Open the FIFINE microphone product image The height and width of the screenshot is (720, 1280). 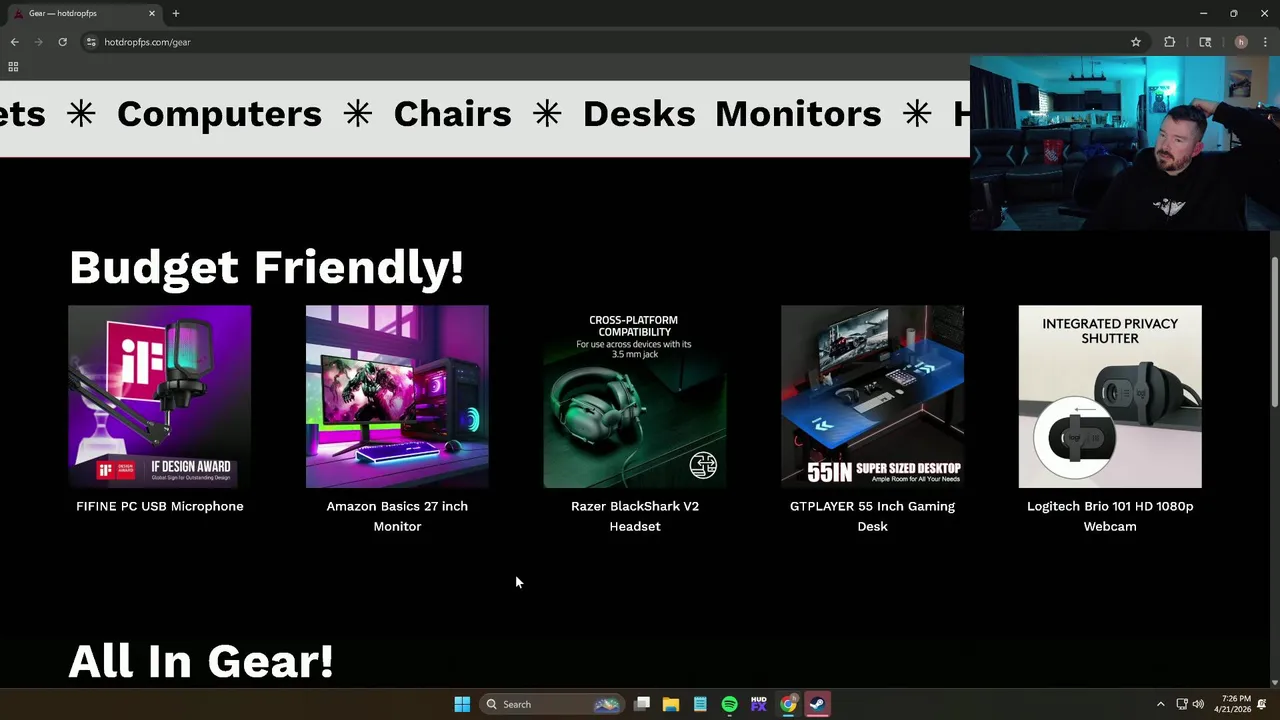[x=160, y=397]
